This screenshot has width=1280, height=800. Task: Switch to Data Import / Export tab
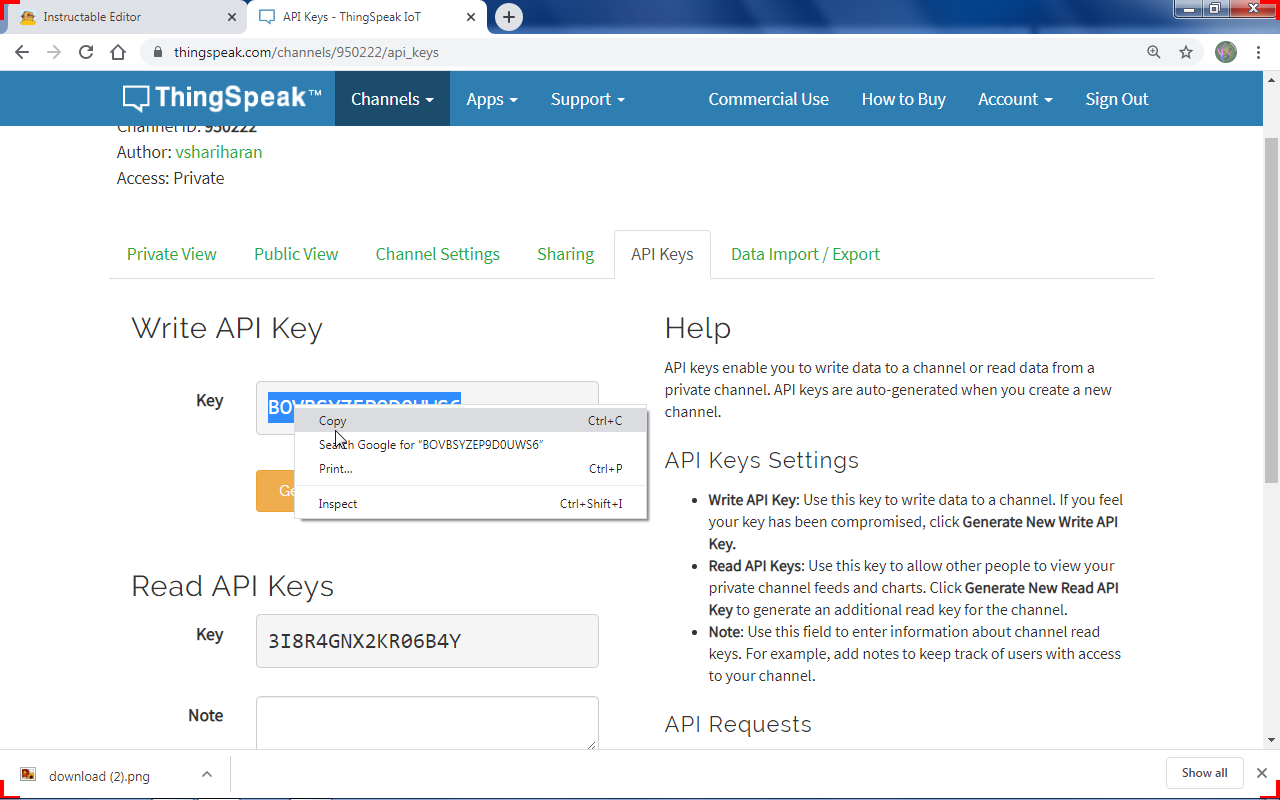coord(805,254)
